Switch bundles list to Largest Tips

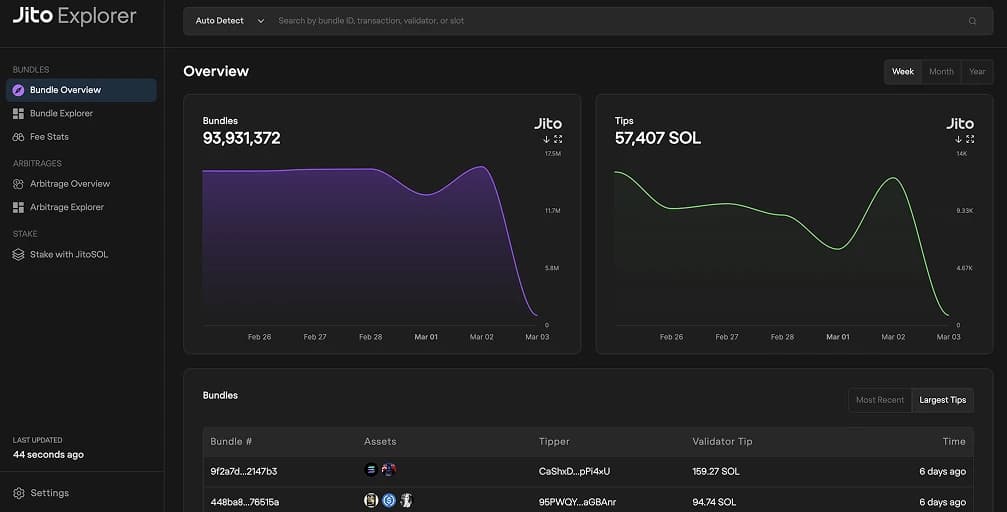[942, 400]
